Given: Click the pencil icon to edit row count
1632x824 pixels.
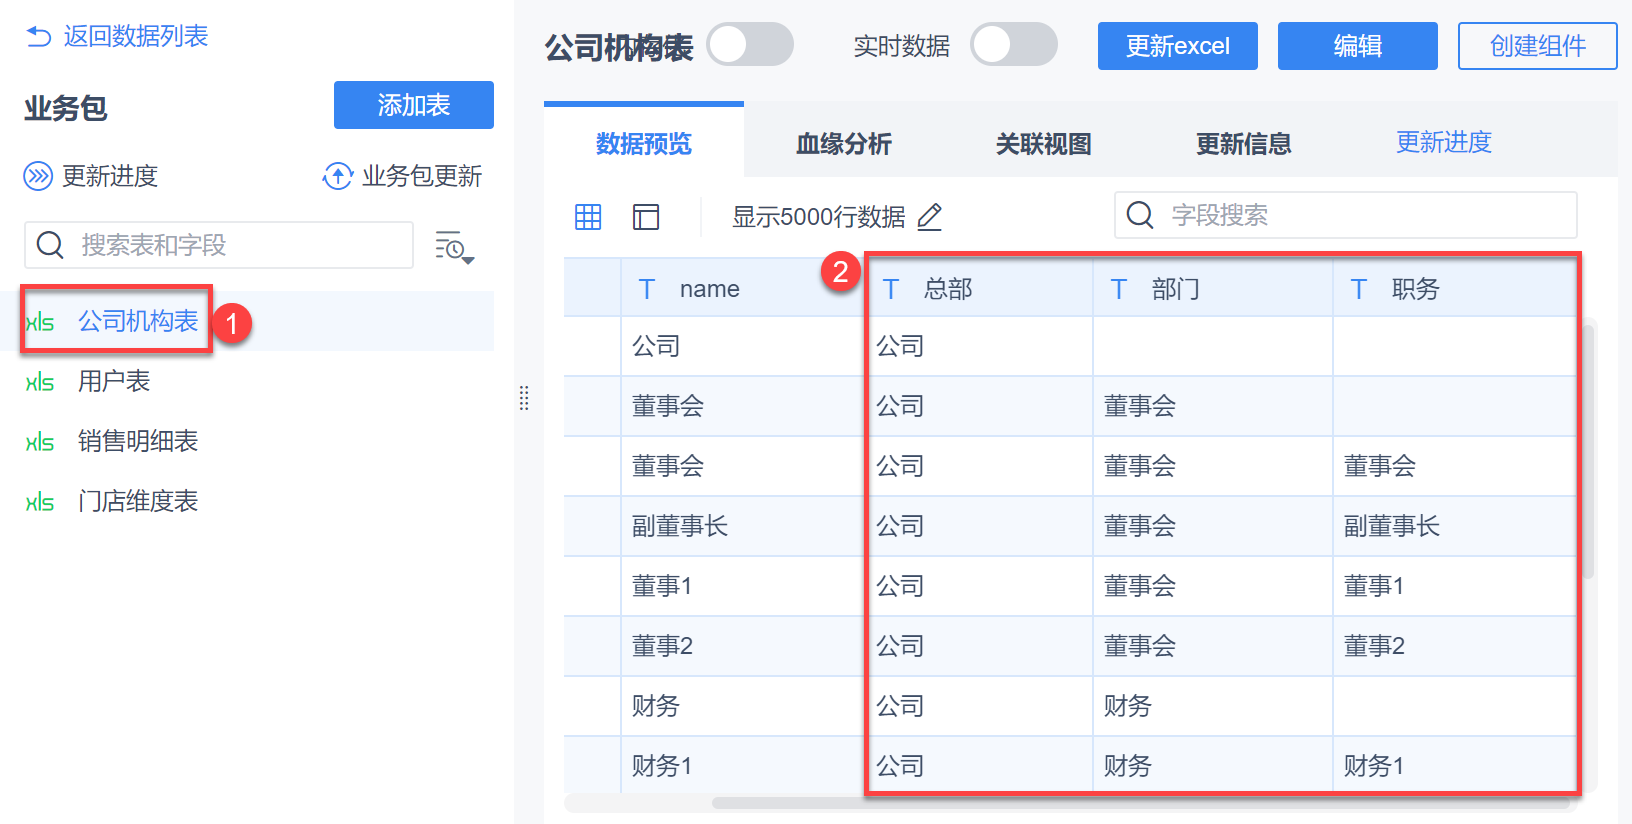Looking at the screenshot, I should 930,217.
